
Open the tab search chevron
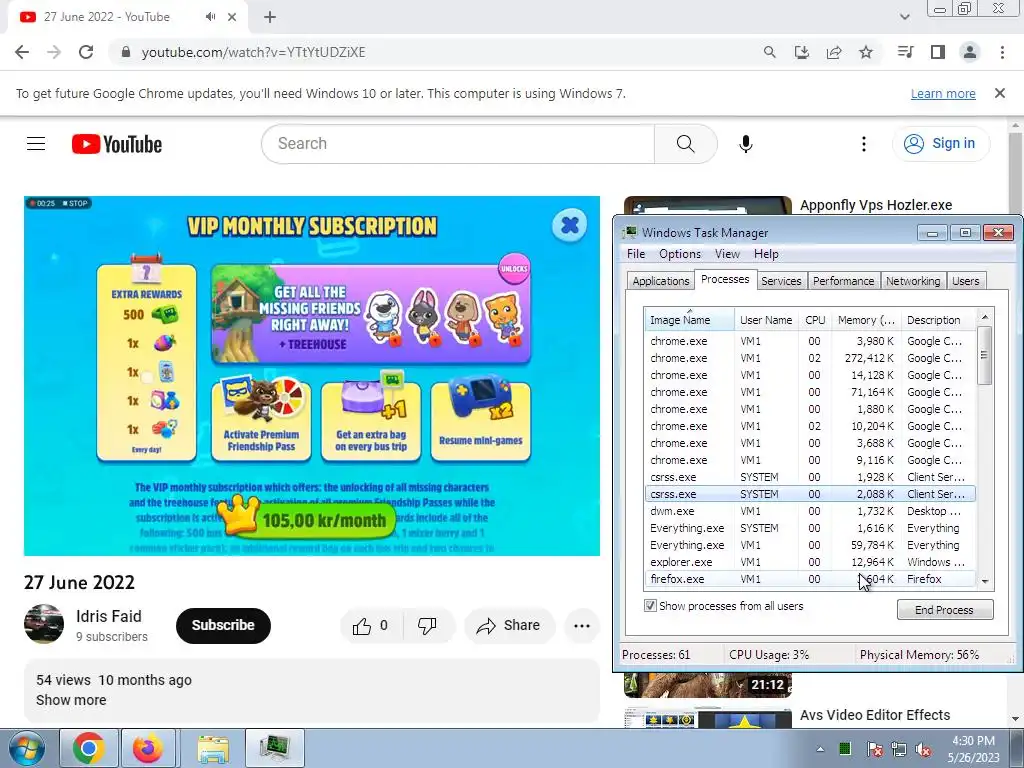(904, 17)
